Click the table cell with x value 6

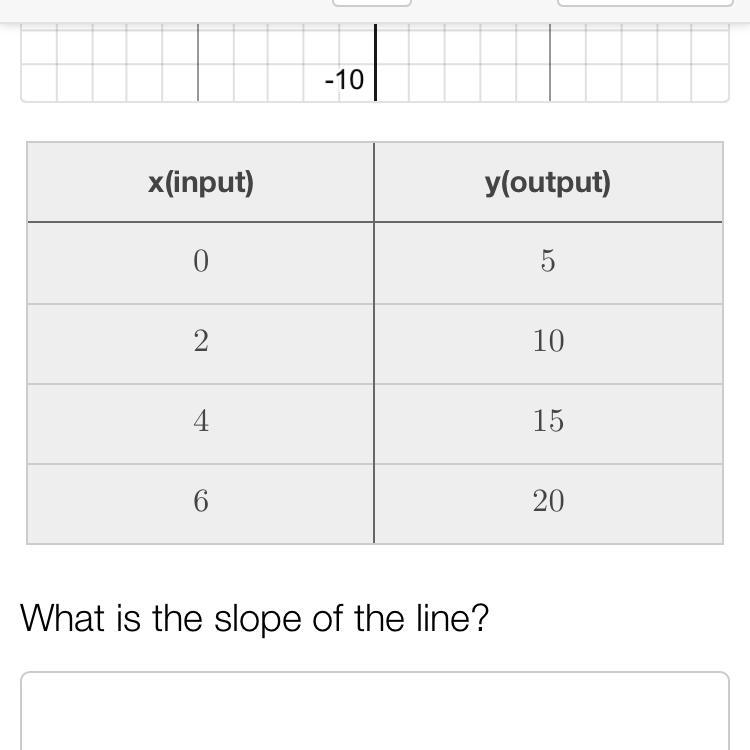click(x=200, y=504)
